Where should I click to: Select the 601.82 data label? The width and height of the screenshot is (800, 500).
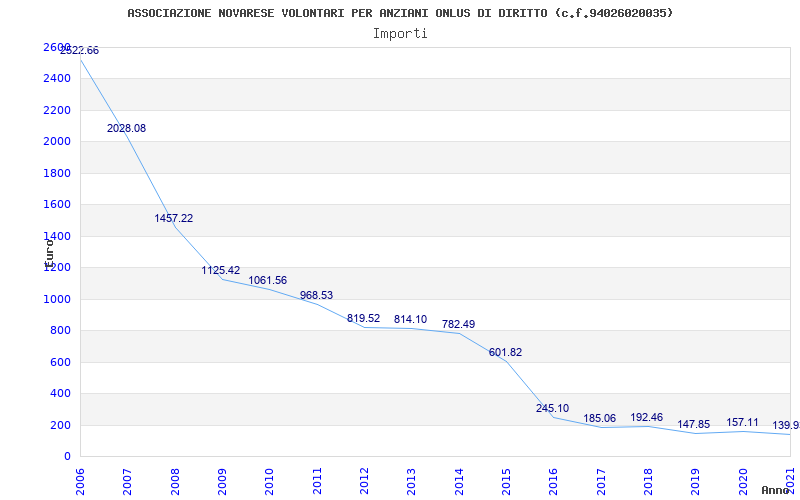(506, 353)
